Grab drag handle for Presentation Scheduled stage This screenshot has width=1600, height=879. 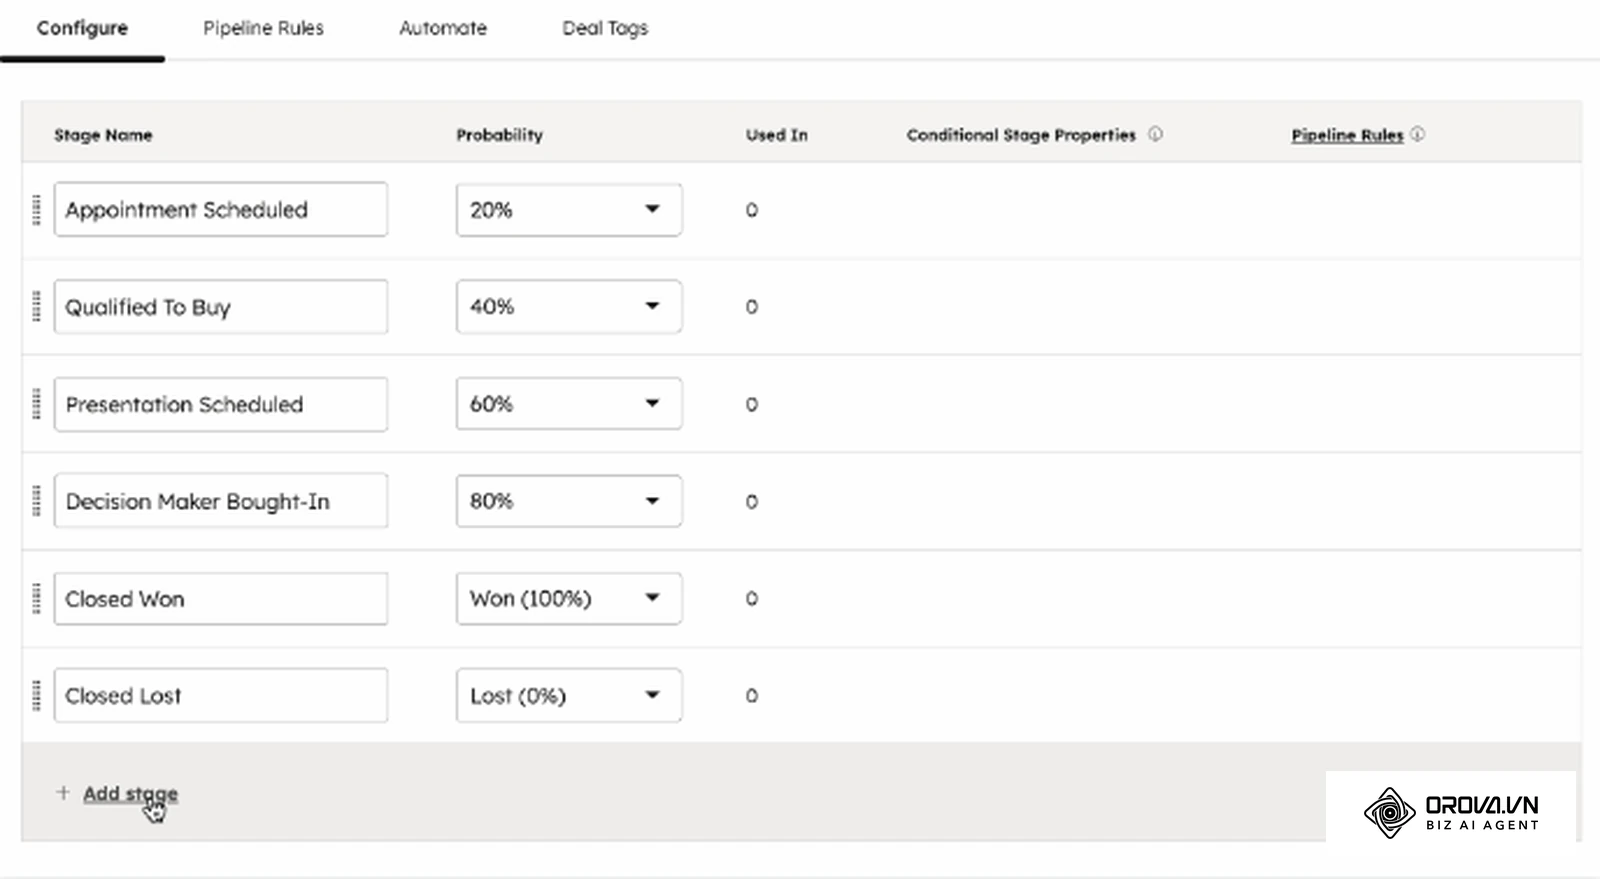(37, 404)
